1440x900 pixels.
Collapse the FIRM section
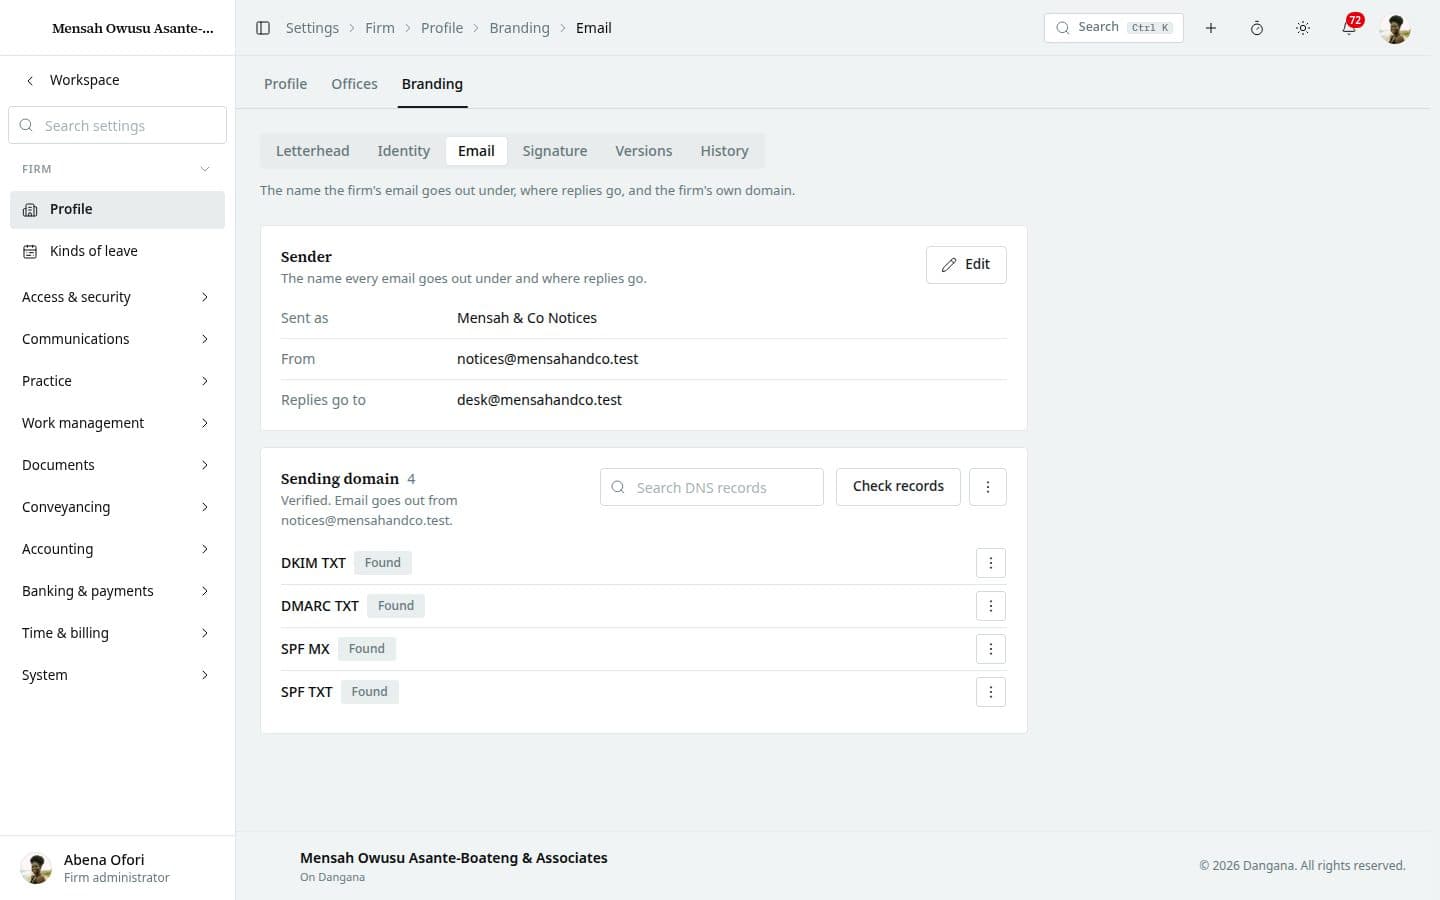(117, 169)
